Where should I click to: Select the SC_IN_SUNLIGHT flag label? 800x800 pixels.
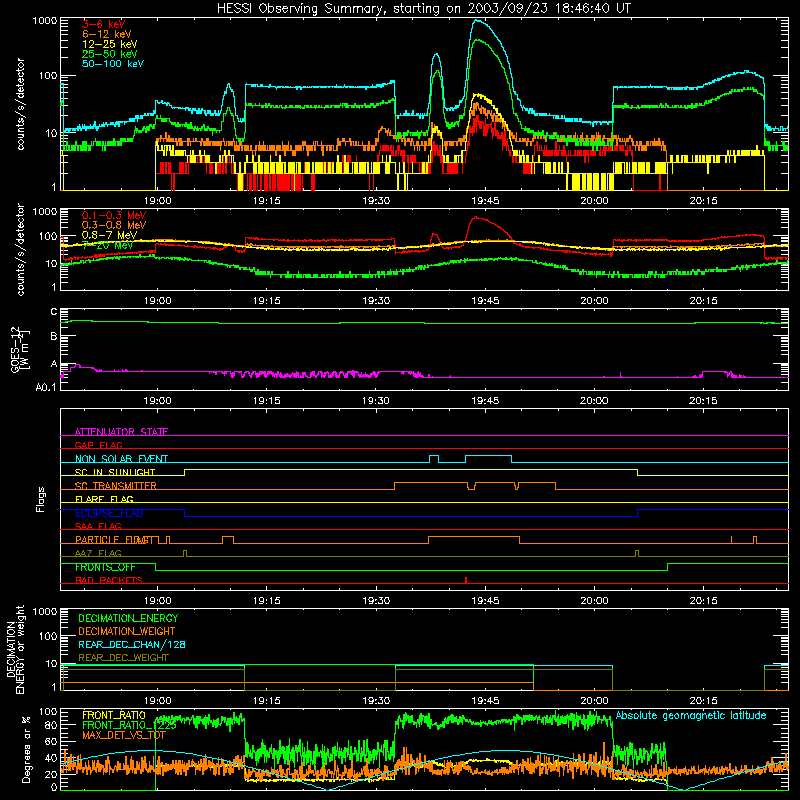click(115, 472)
